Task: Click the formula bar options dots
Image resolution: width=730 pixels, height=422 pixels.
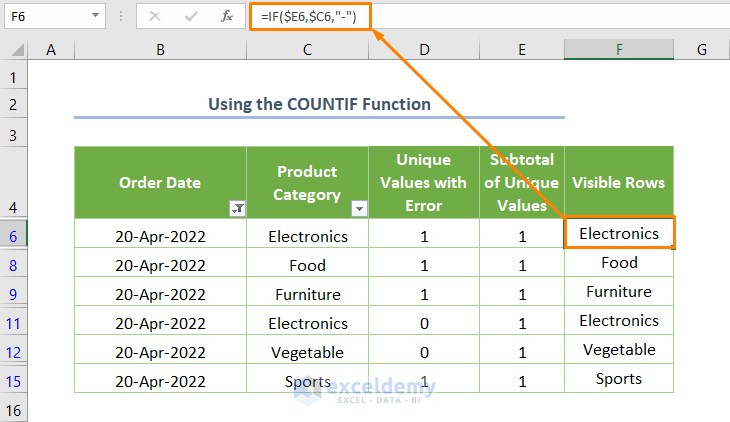Action: pyautogui.click(x=122, y=16)
